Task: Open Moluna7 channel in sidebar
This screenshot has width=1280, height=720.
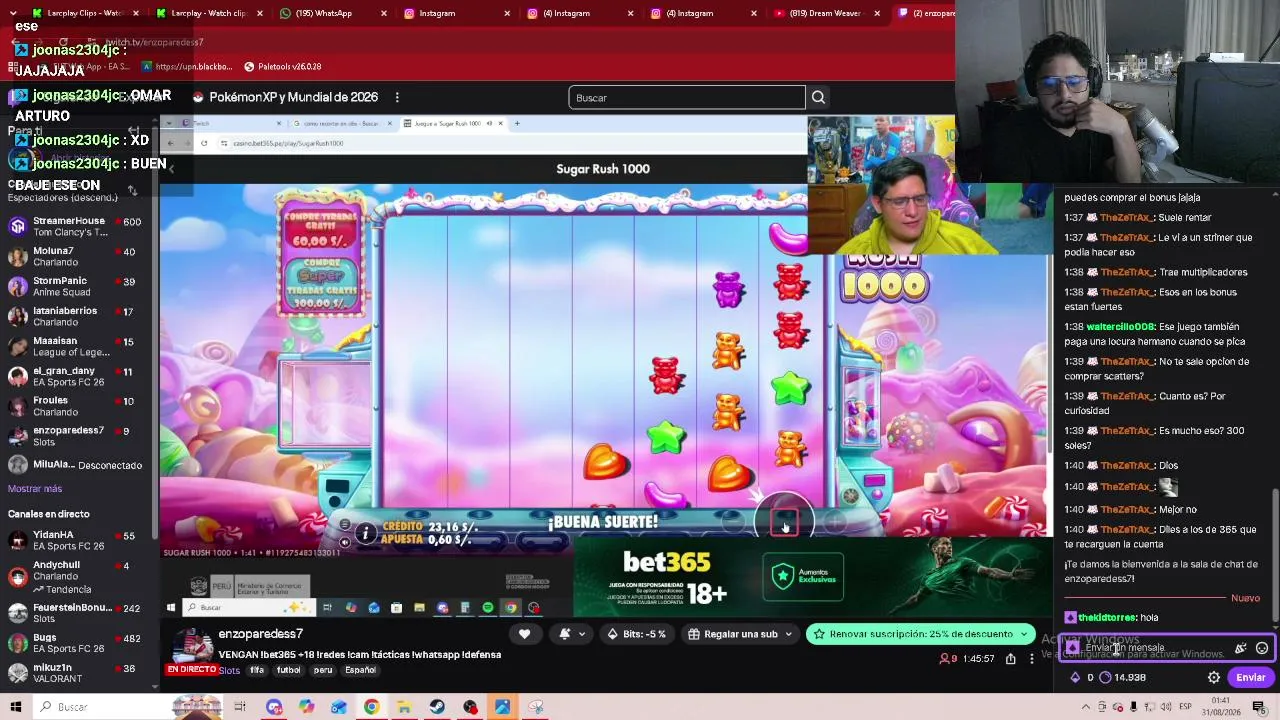Action: 78,256
